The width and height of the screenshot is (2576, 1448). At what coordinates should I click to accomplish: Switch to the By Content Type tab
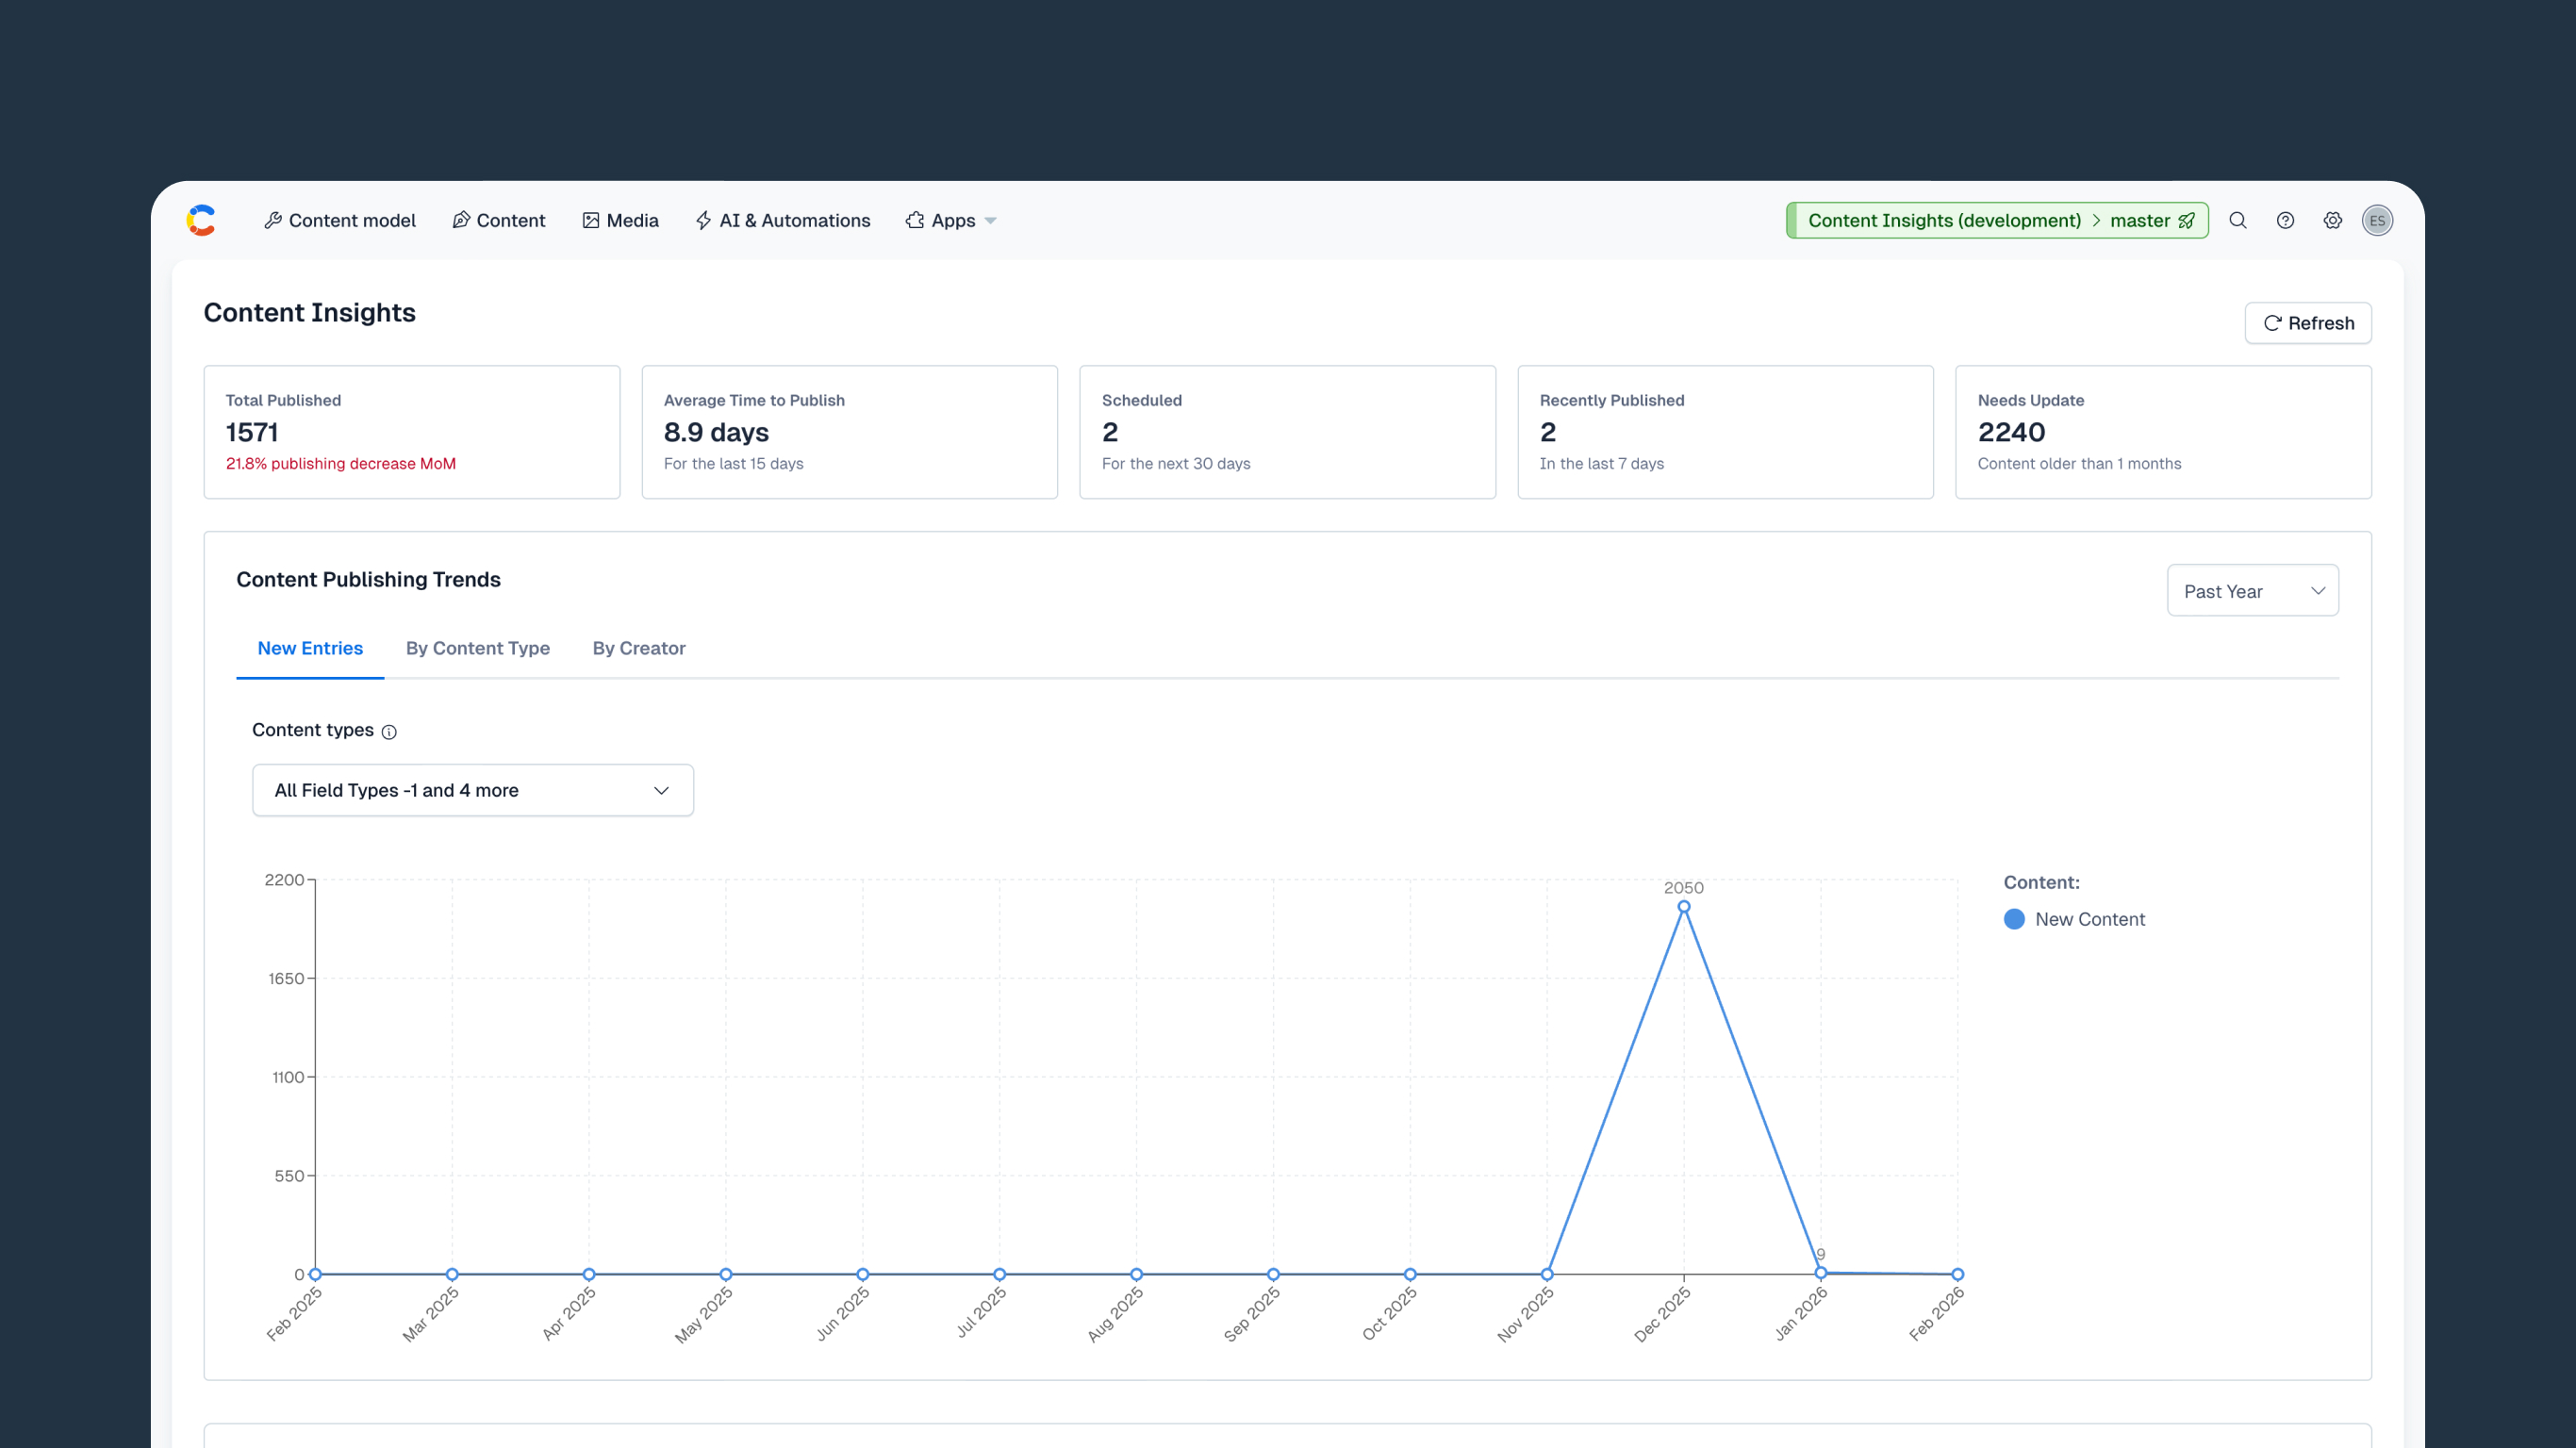point(477,648)
